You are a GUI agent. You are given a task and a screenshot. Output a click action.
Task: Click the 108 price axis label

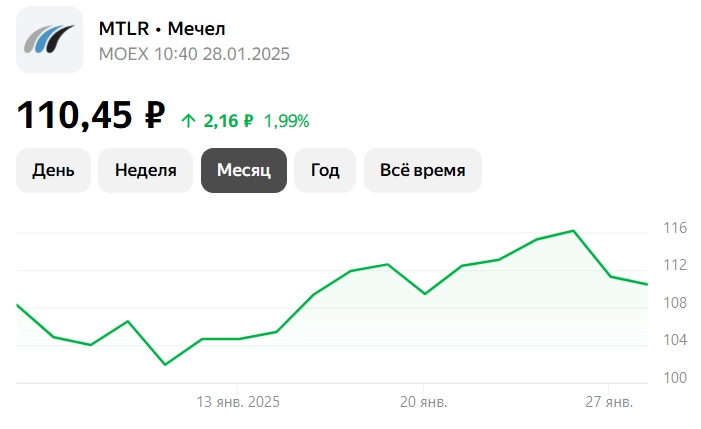click(x=676, y=303)
